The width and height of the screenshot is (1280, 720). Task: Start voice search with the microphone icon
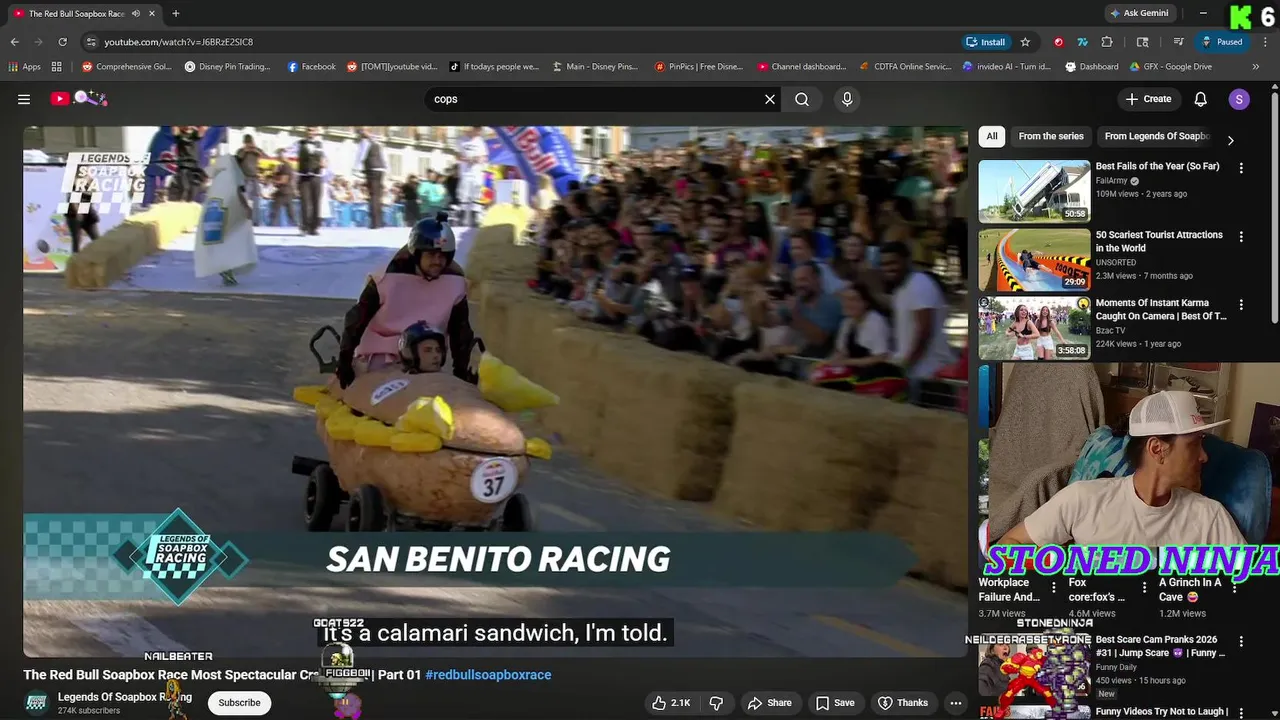(847, 99)
